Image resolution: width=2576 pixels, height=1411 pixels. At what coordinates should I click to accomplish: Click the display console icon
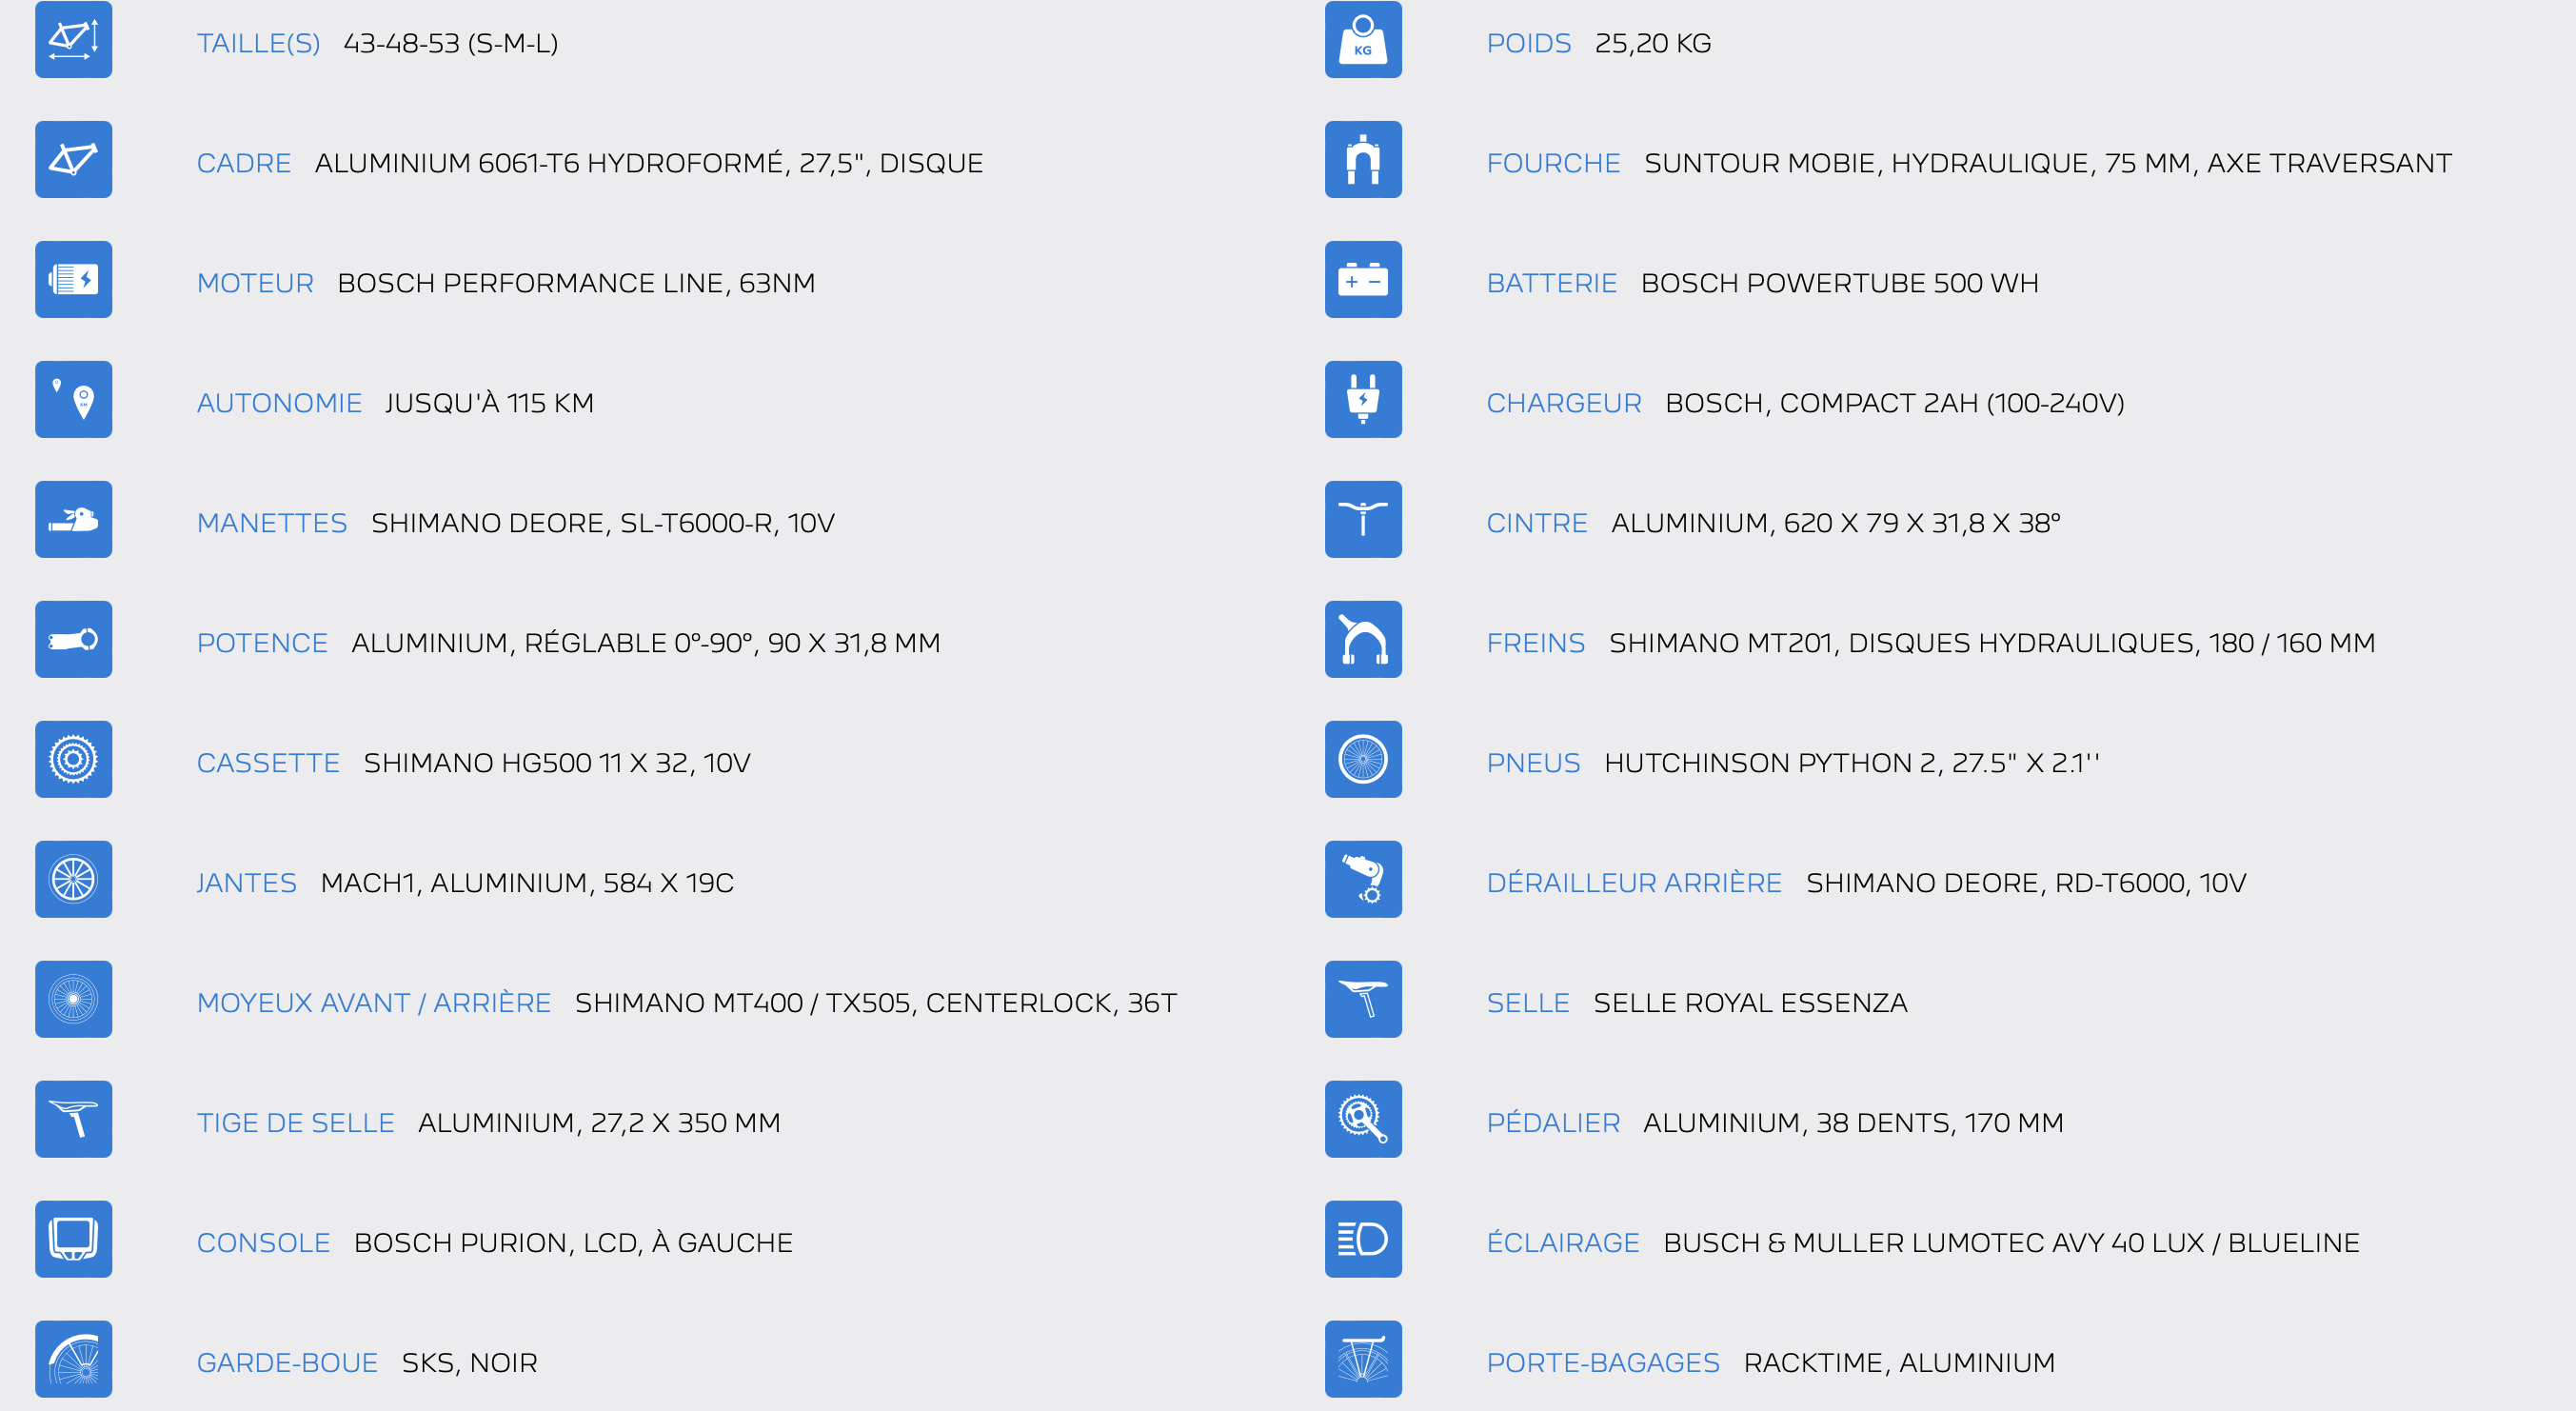(73, 1240)
